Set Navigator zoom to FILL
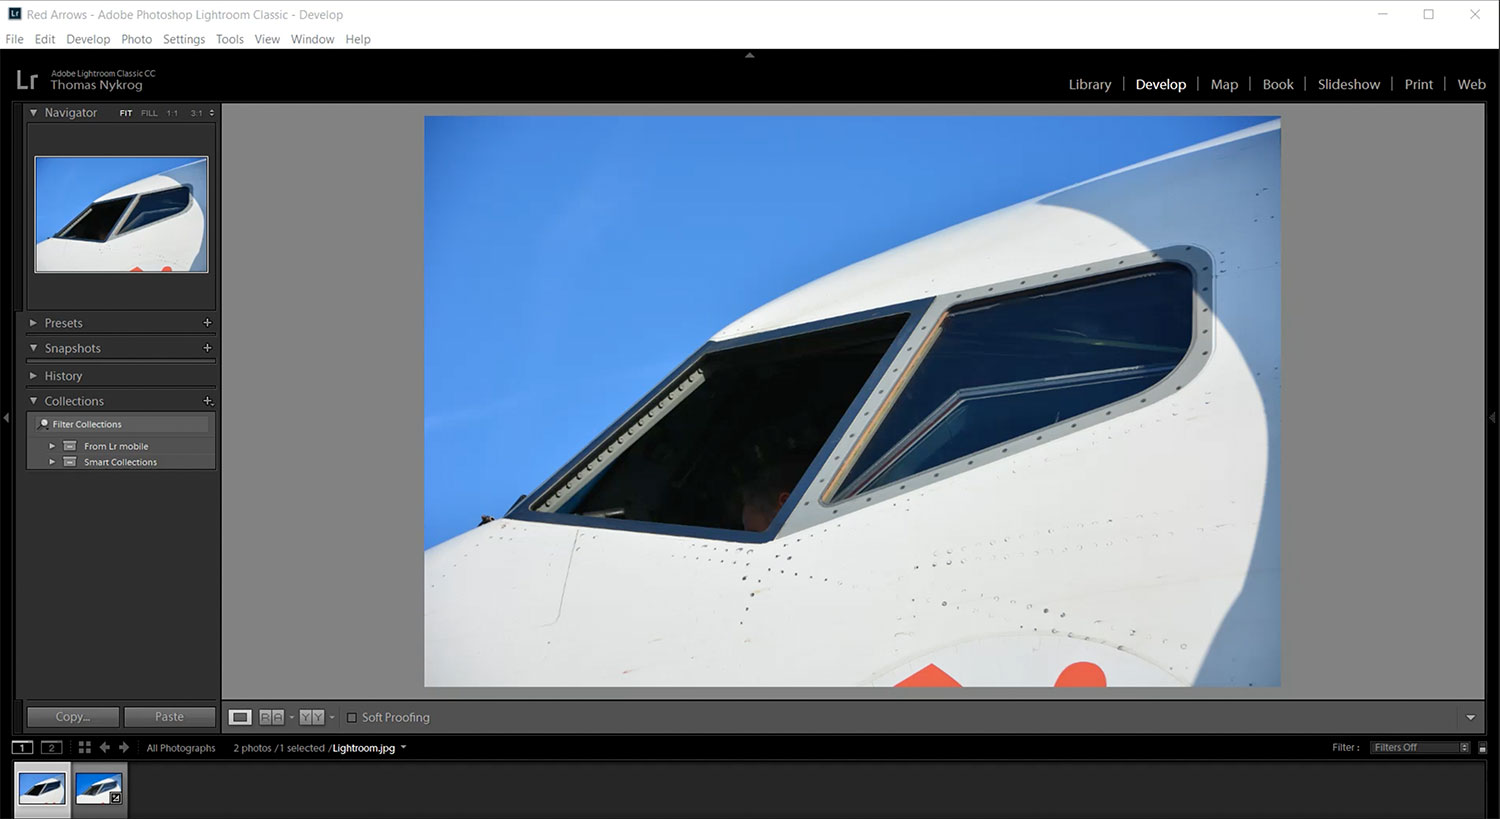Viewport: 1500px width, 819px height. pos(149,113)
